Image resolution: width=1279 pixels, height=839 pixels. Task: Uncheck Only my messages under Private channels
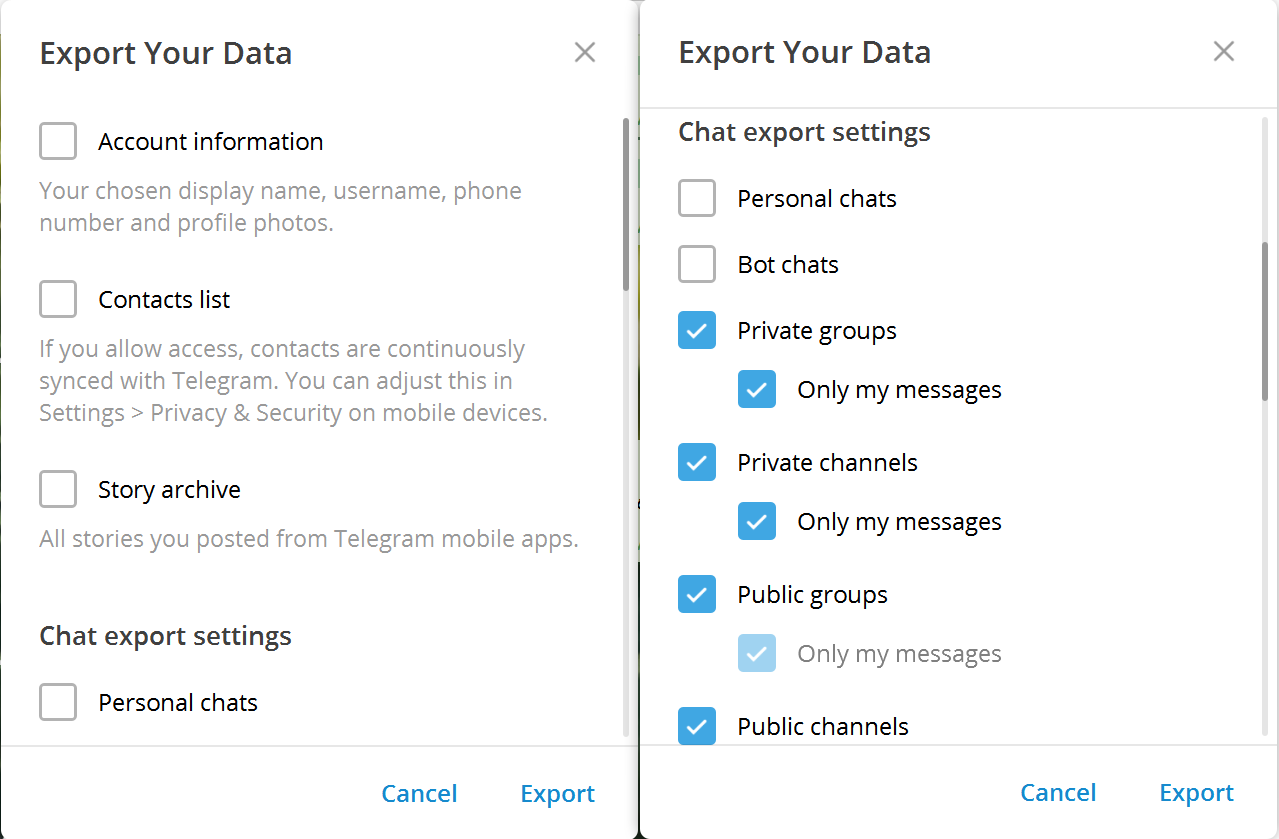tap(757, 521)
